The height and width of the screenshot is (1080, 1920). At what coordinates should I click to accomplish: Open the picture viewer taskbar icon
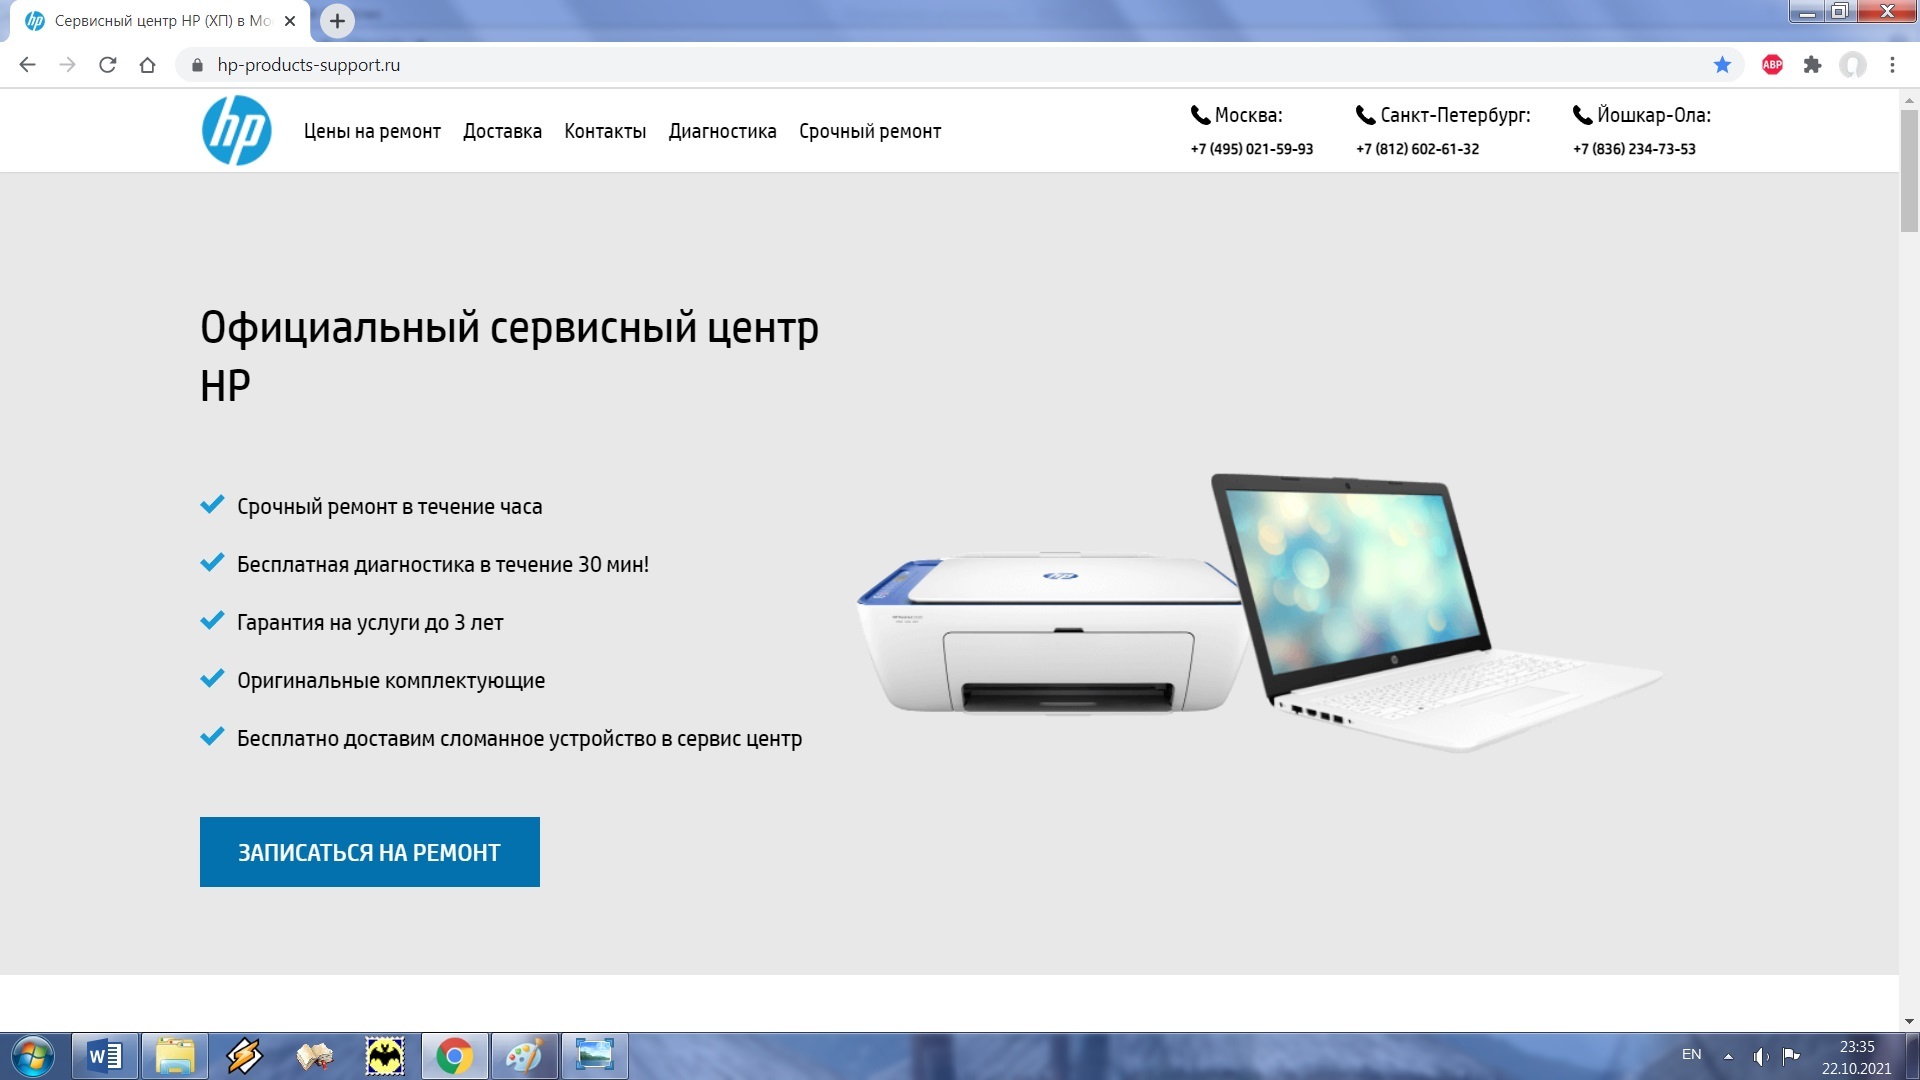point(594,1056)
